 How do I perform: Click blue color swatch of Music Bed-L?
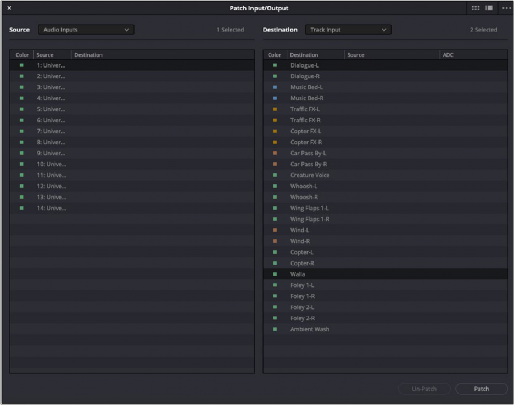click(x=275, y=87)
